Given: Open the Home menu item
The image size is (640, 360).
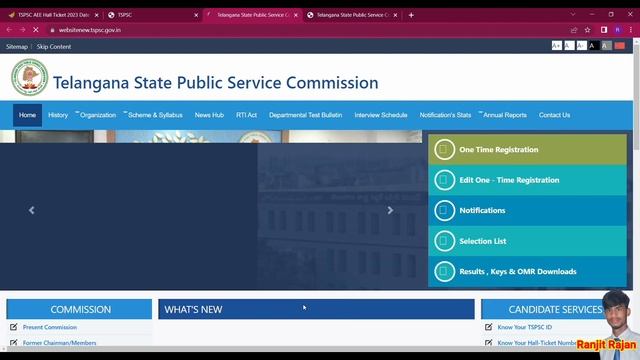Looking at the screenshot, I should [27, 115].
